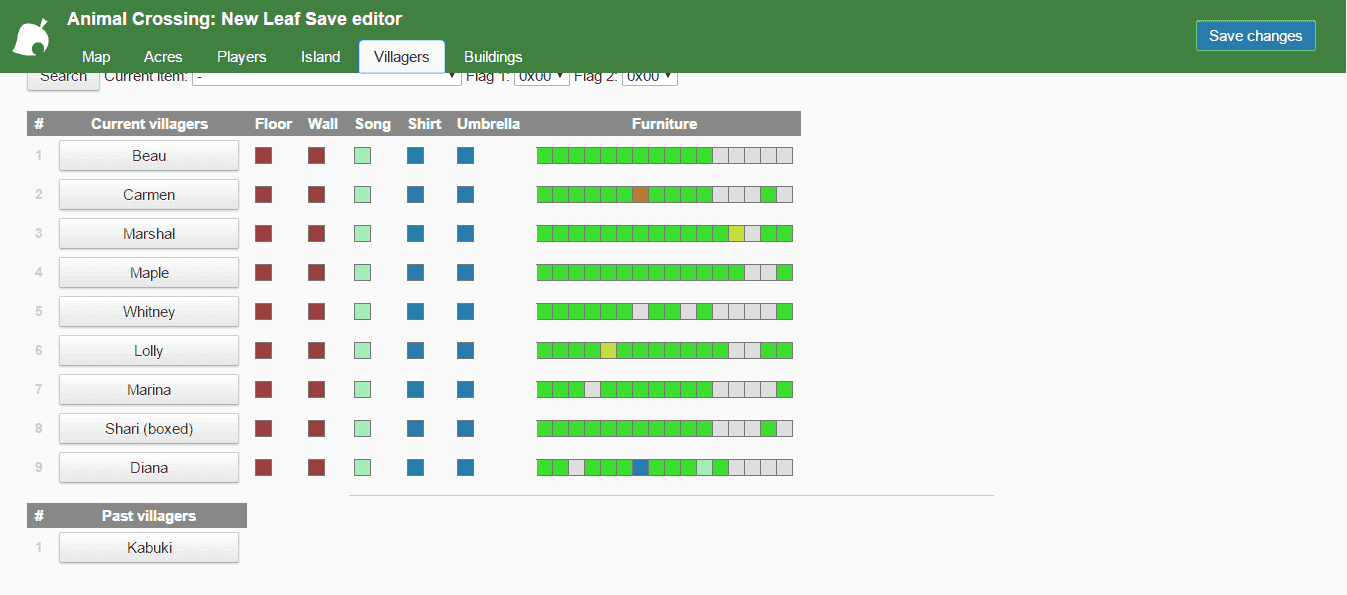Click the yellow furniture slot in Marshal's row
This screenshot has width=1347, height=595.
[x=737, y=234]
